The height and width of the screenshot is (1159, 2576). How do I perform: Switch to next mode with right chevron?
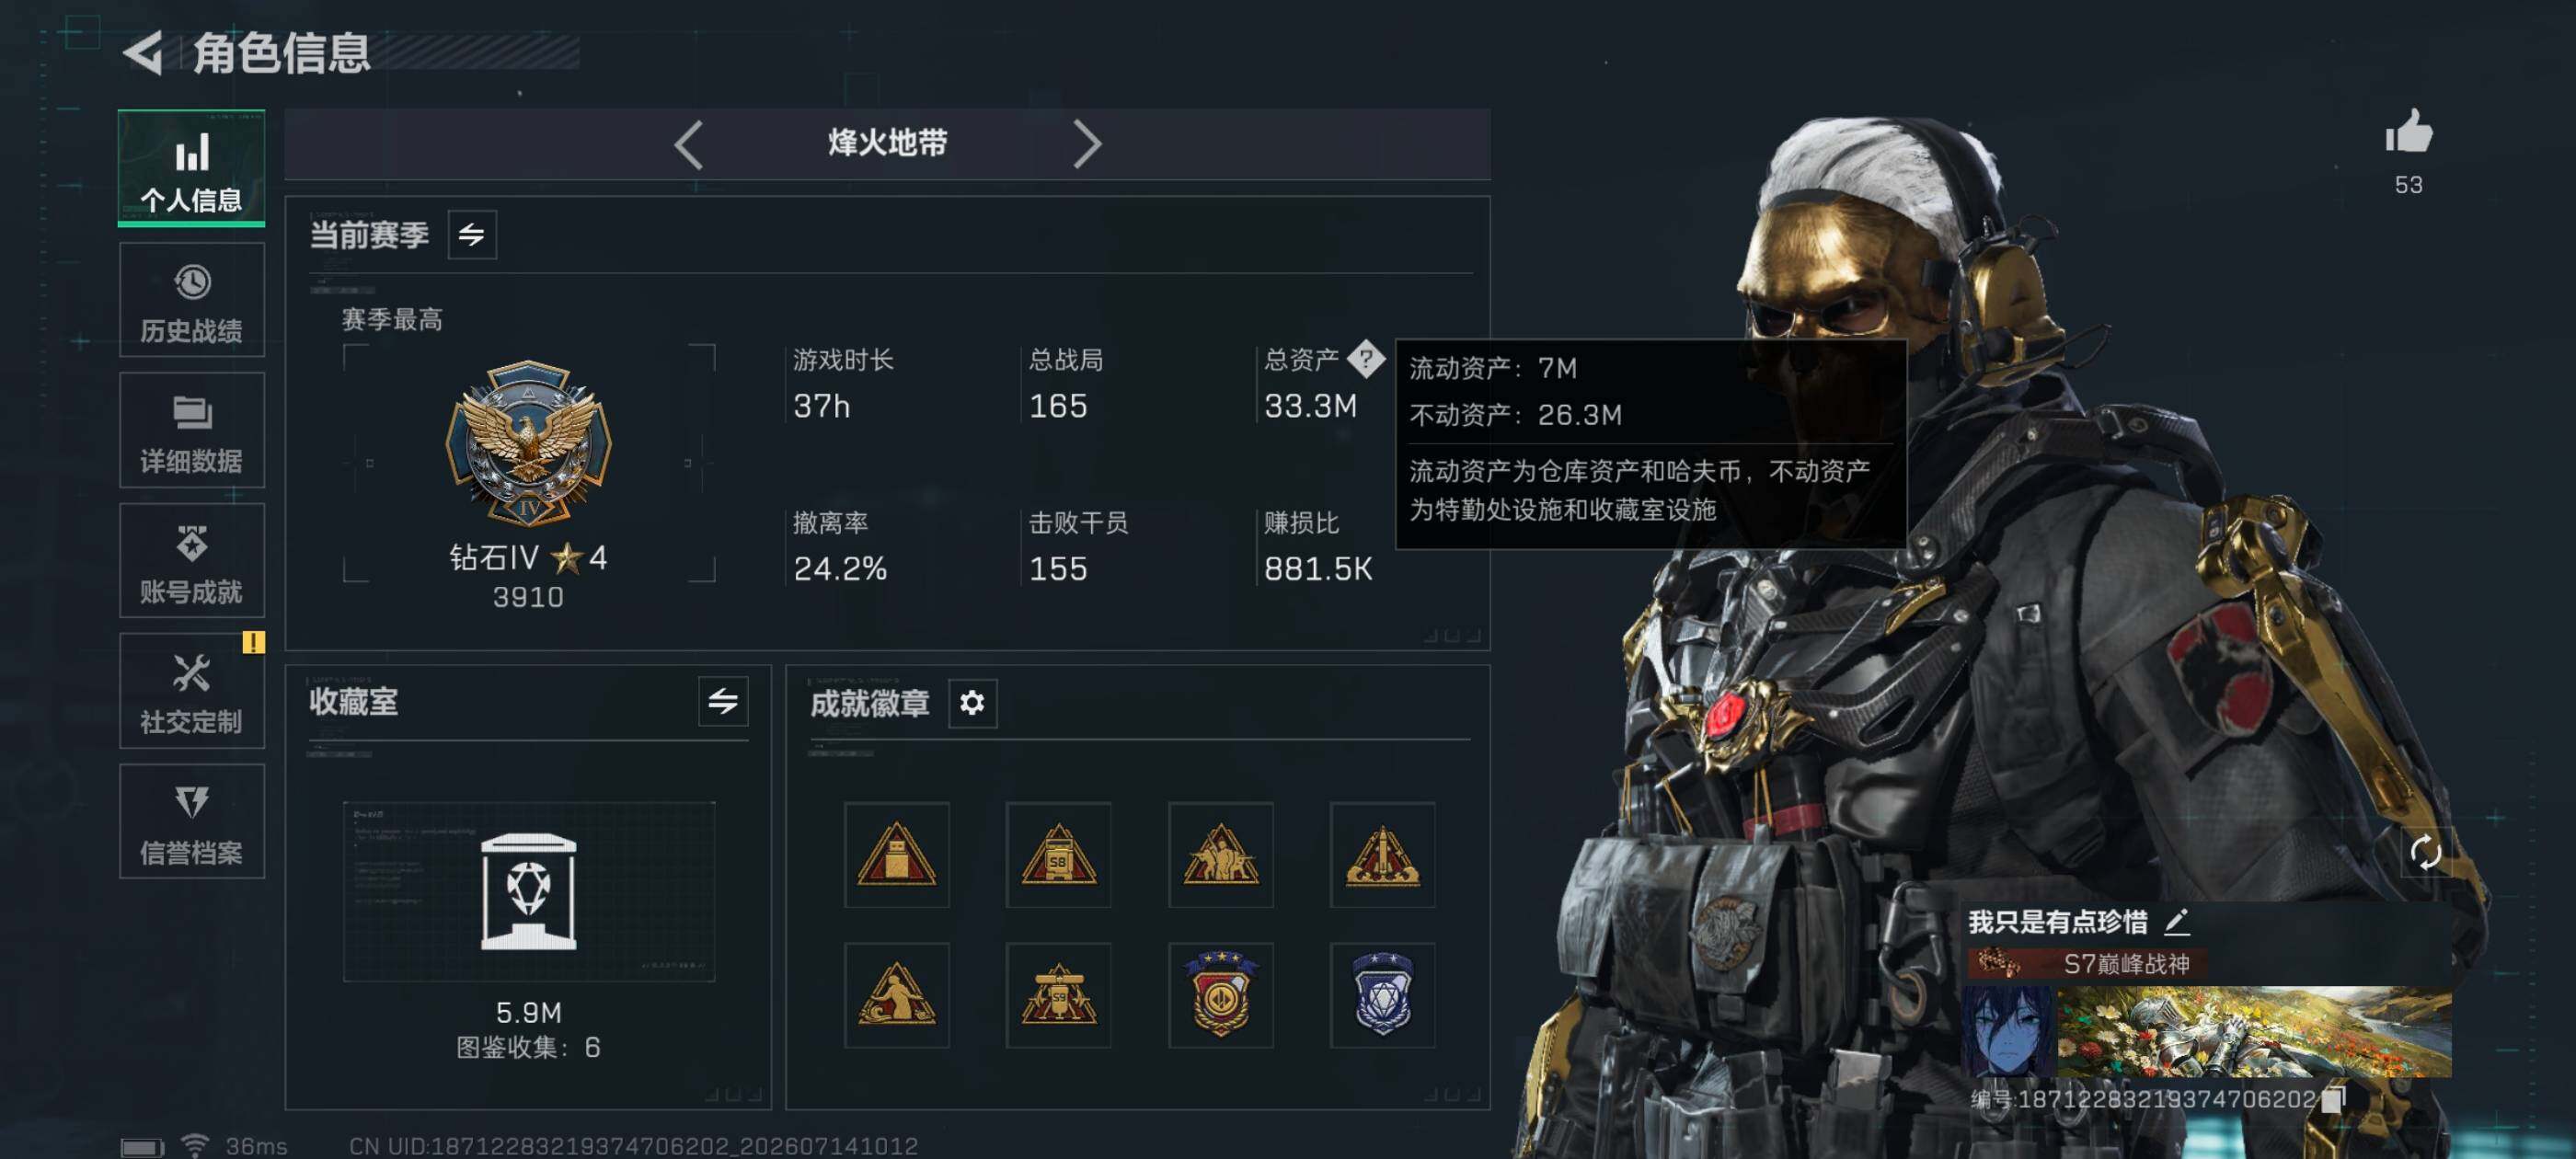(1086, 145)
